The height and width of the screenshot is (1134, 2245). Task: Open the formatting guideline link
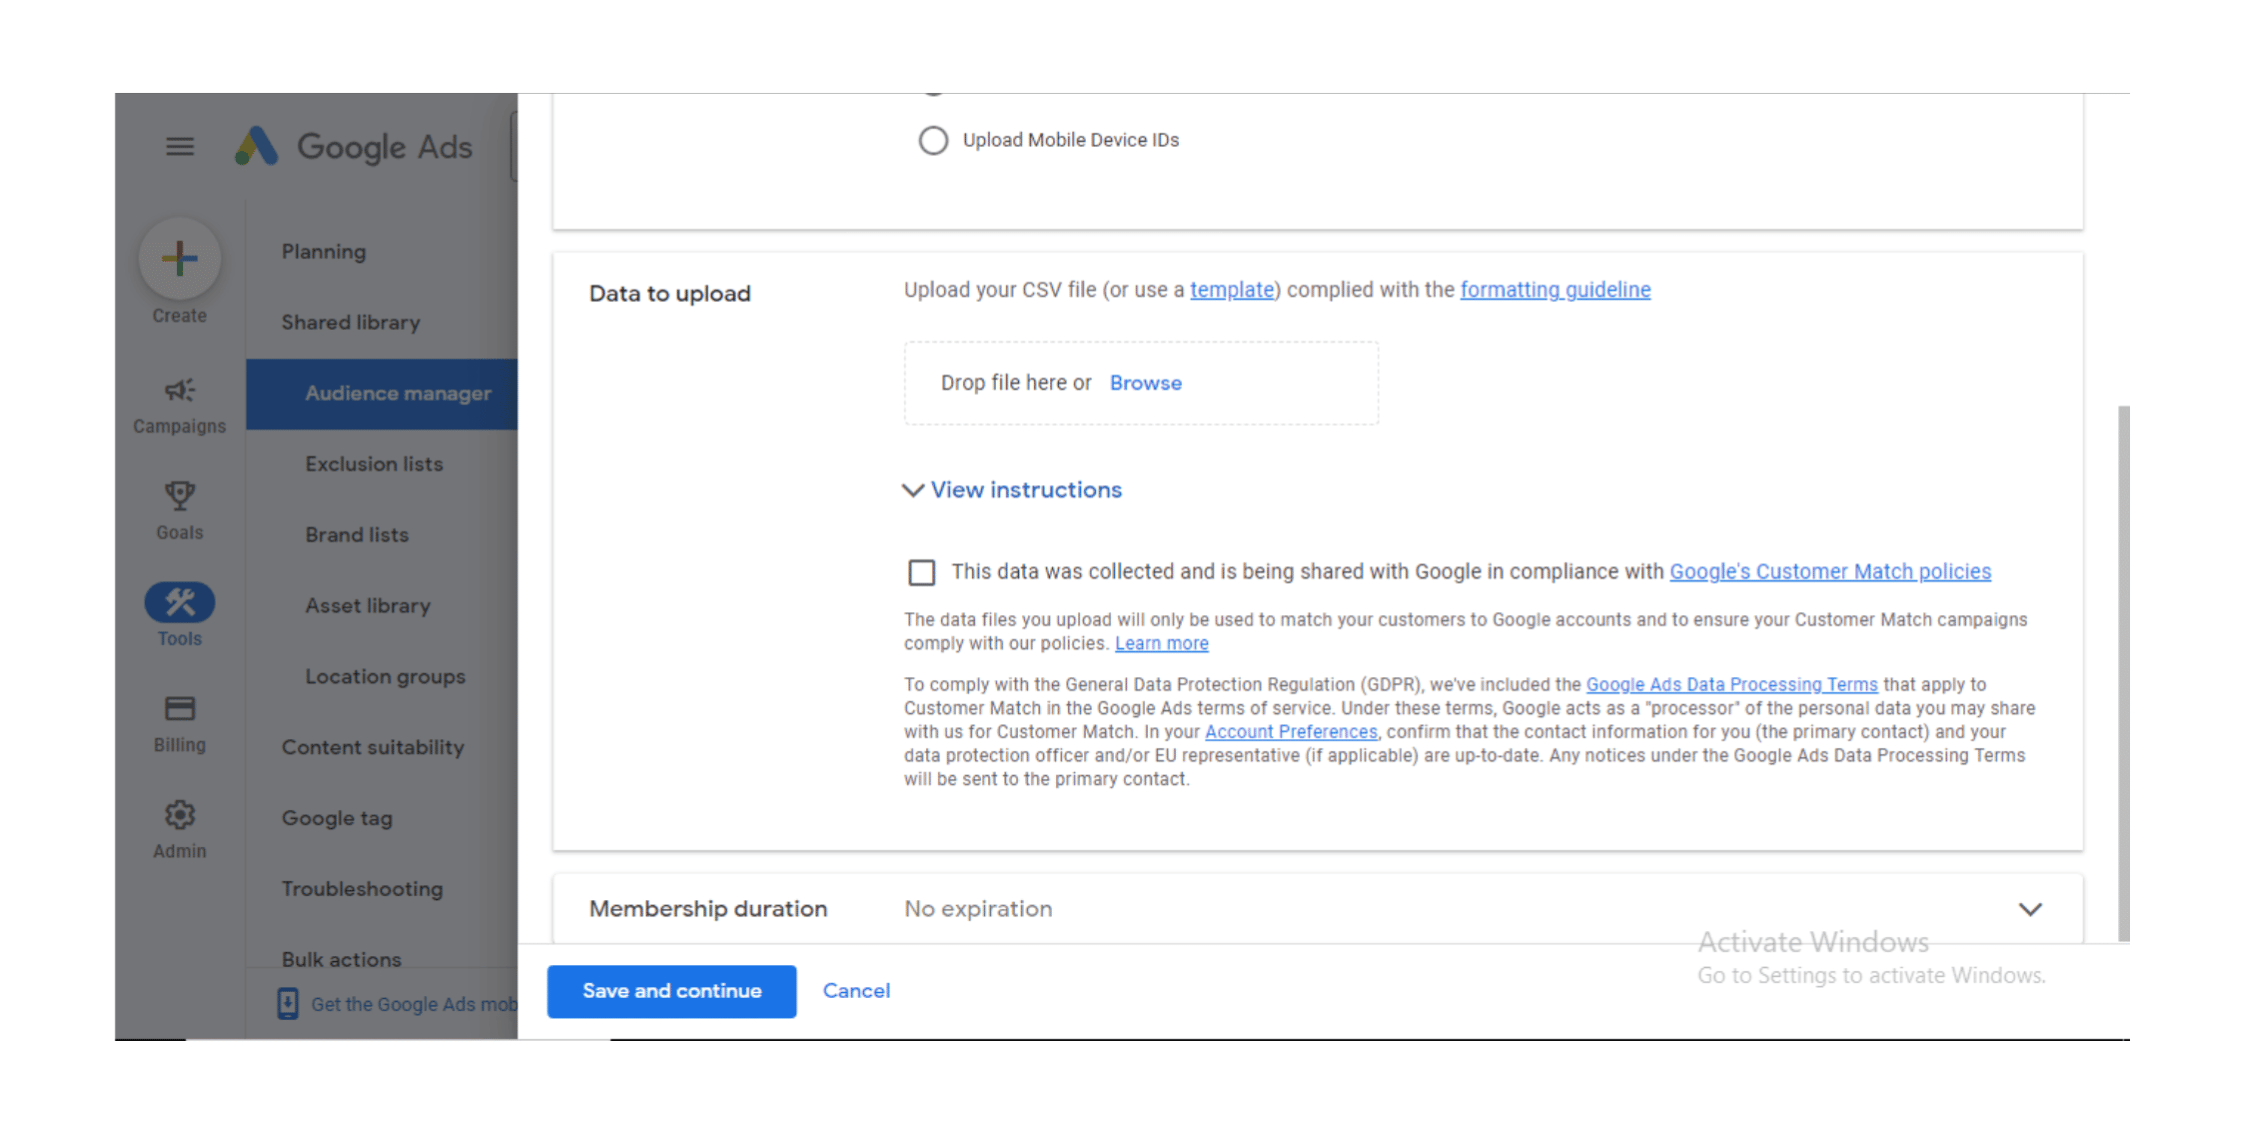pyautogui.click(x=1555, y=289)
